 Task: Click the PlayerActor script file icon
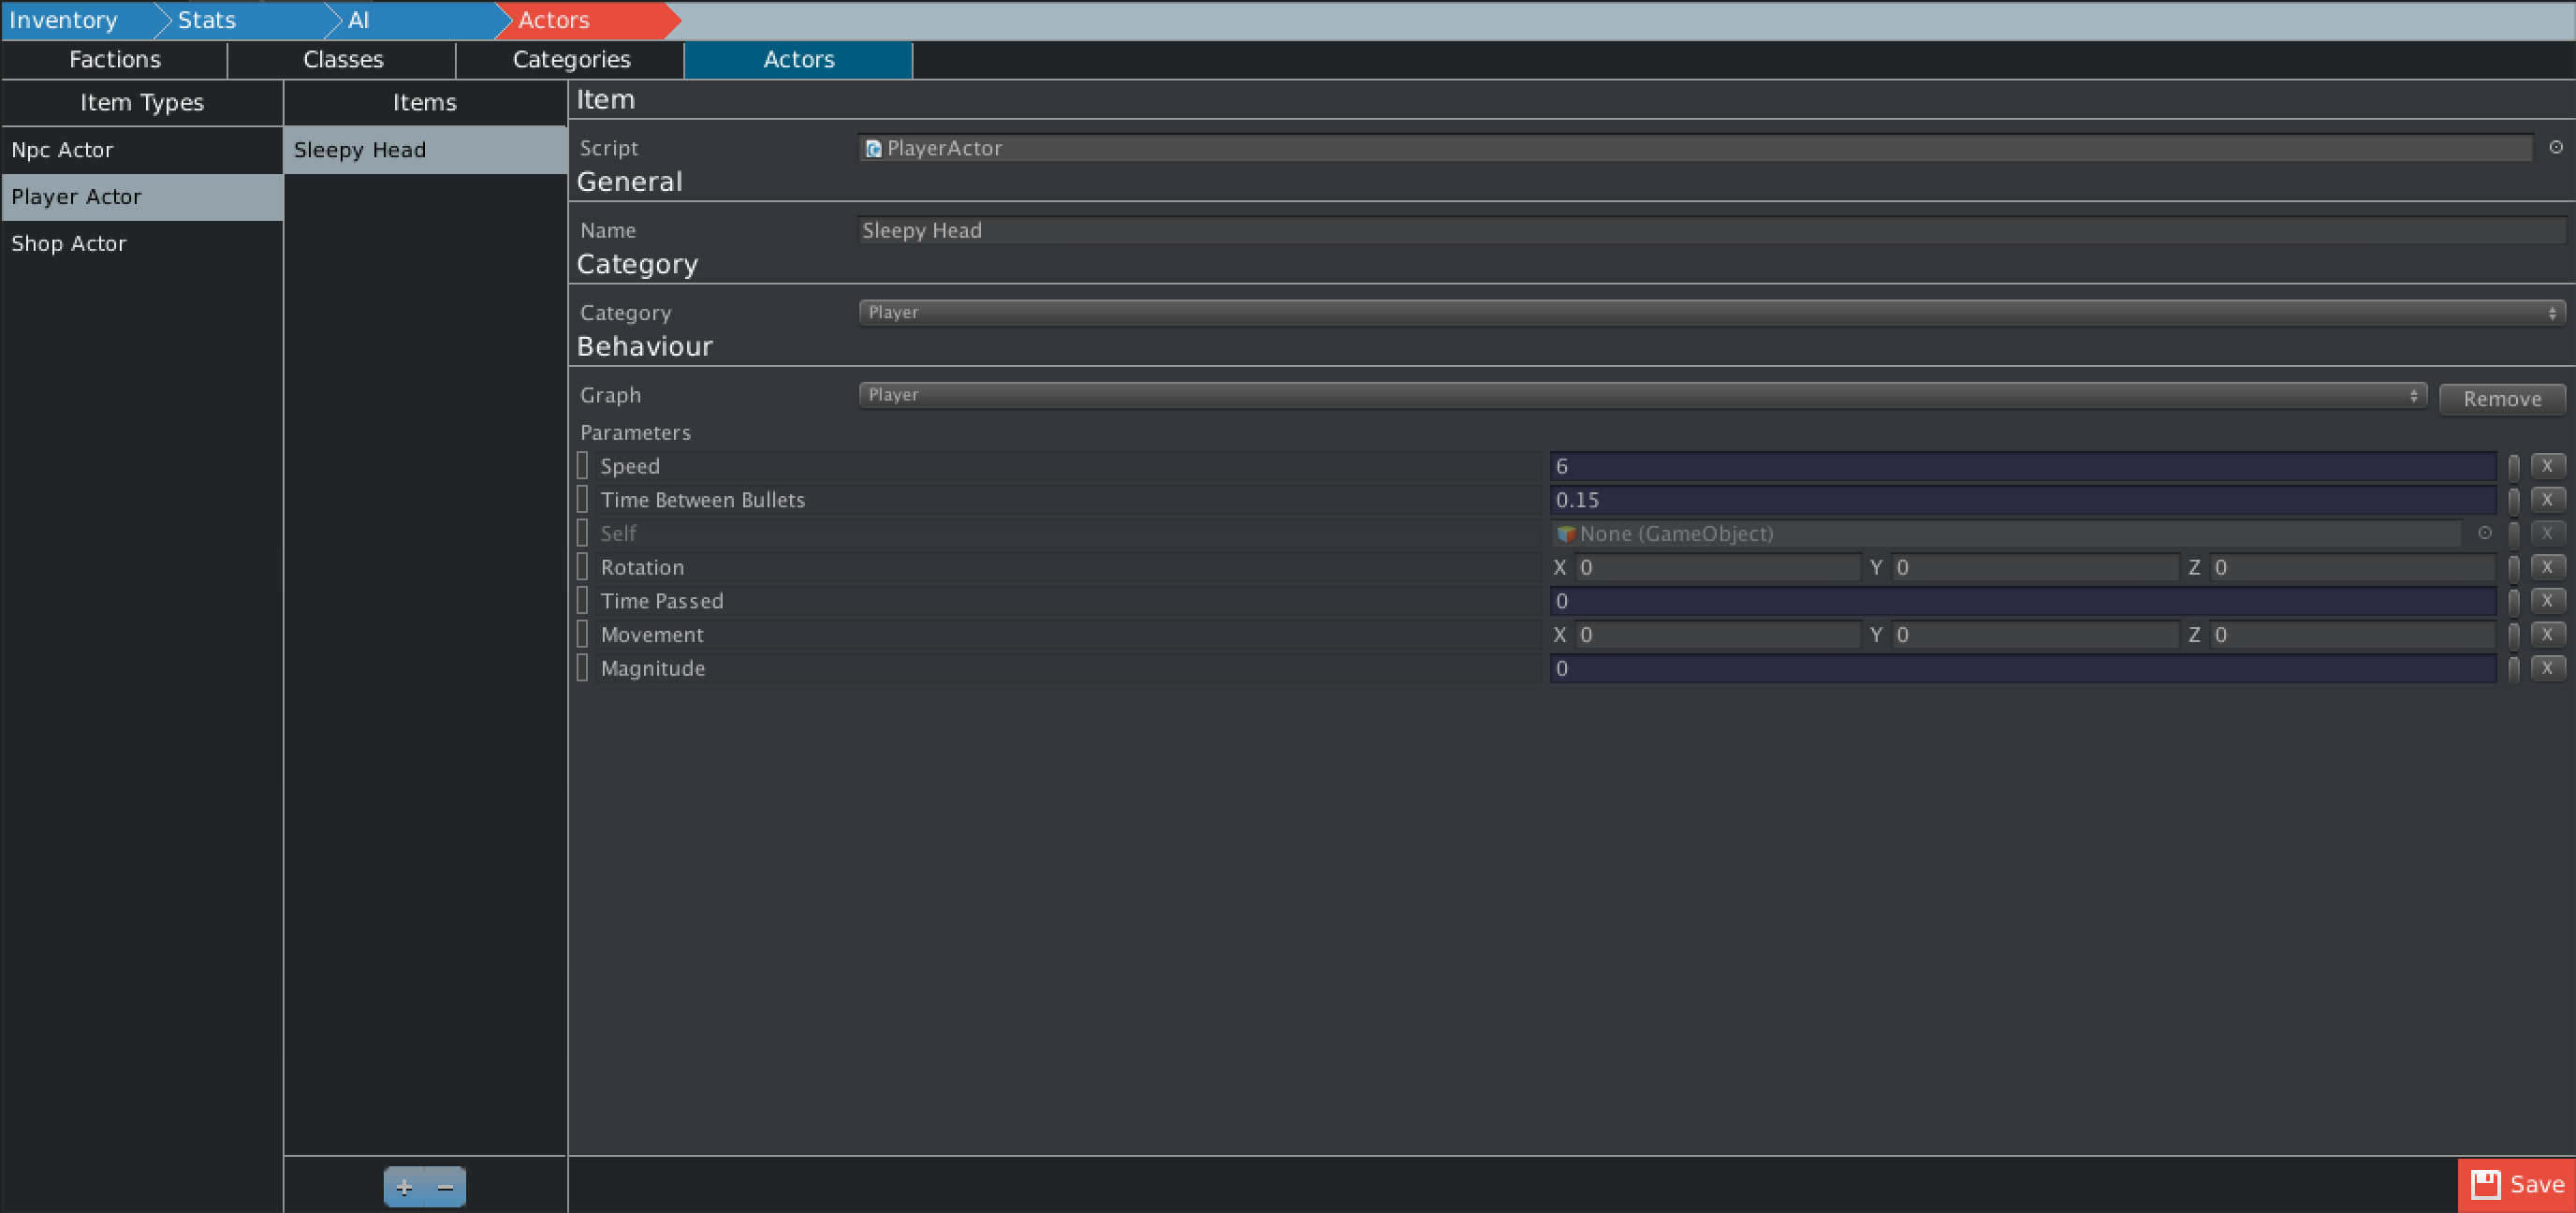coord(873,148)
